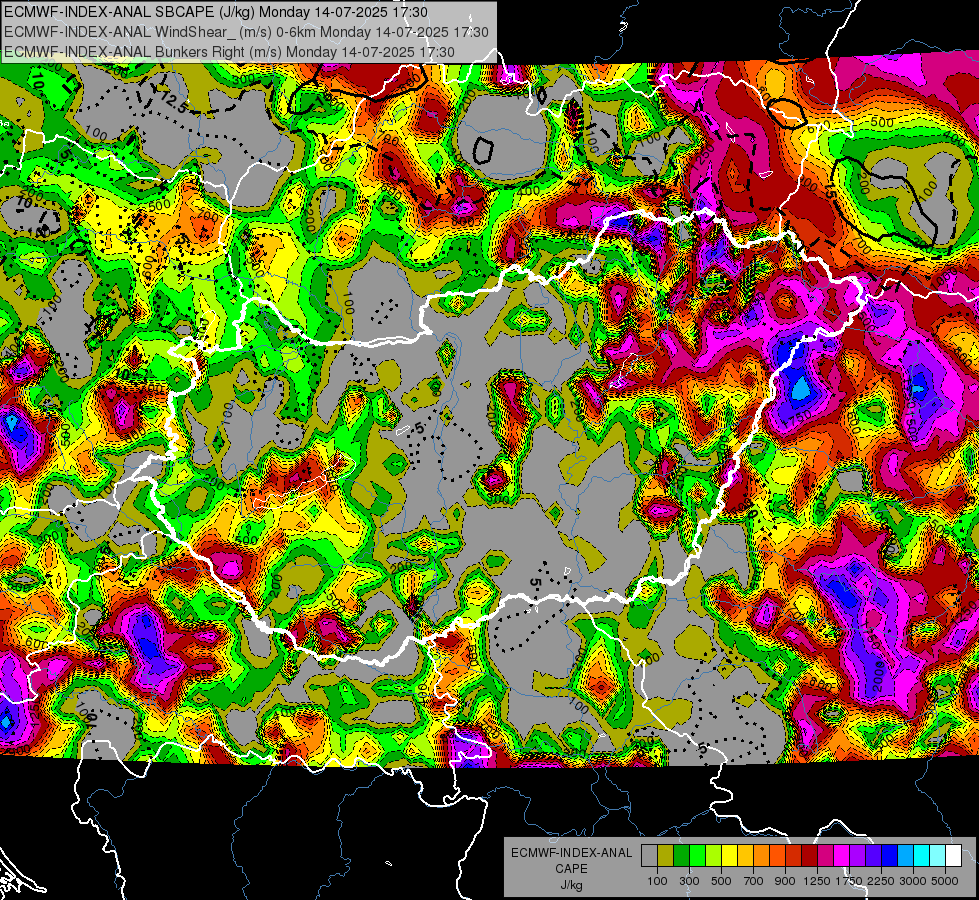Click the legend value 500
Screen dimensions: 979x900
[x=721, y=881]
